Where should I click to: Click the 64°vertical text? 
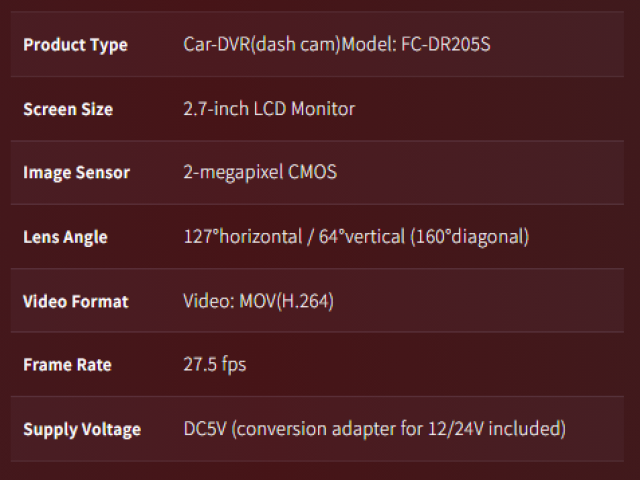354,237
